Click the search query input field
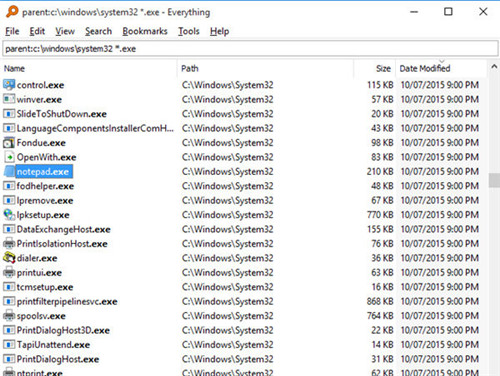 (250, 49)
